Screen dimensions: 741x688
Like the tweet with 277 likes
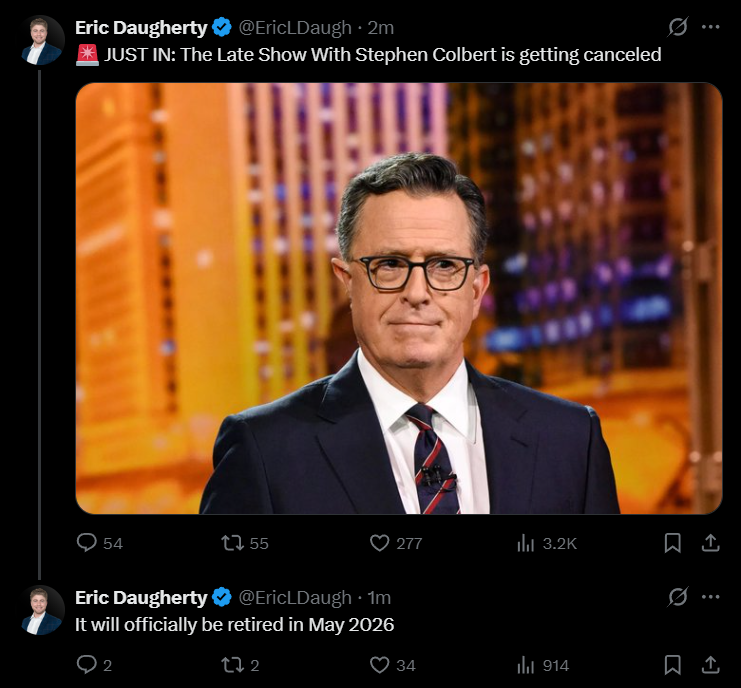tap(379, 542)
